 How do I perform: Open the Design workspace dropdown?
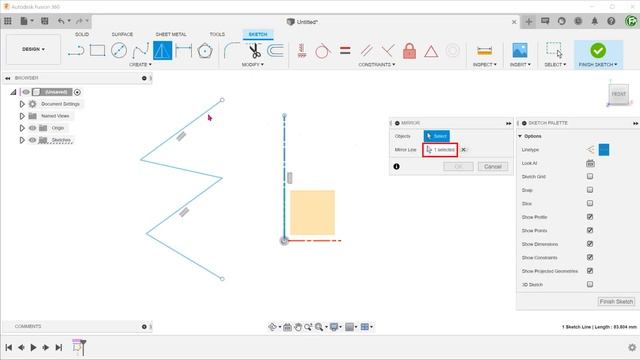coord(33,49)
